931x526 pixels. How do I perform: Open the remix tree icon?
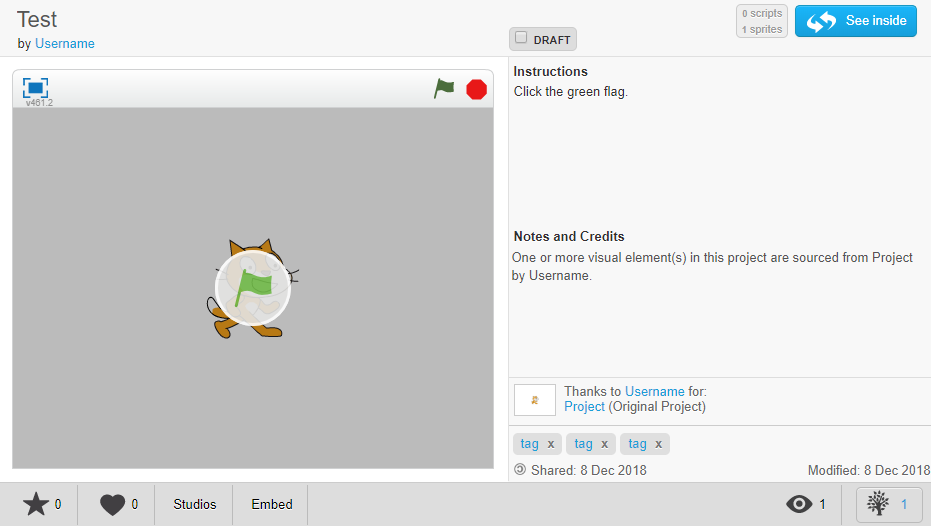pyautogui.click(x=878, y=504)
